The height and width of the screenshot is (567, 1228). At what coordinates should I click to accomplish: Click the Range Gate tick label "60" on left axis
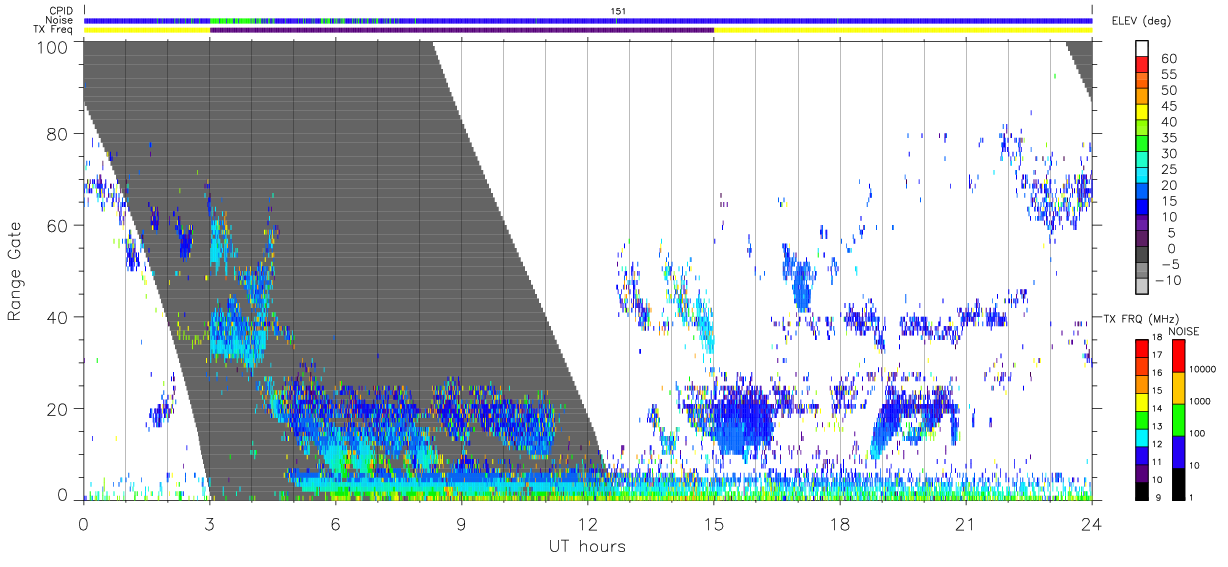[58, 226]
